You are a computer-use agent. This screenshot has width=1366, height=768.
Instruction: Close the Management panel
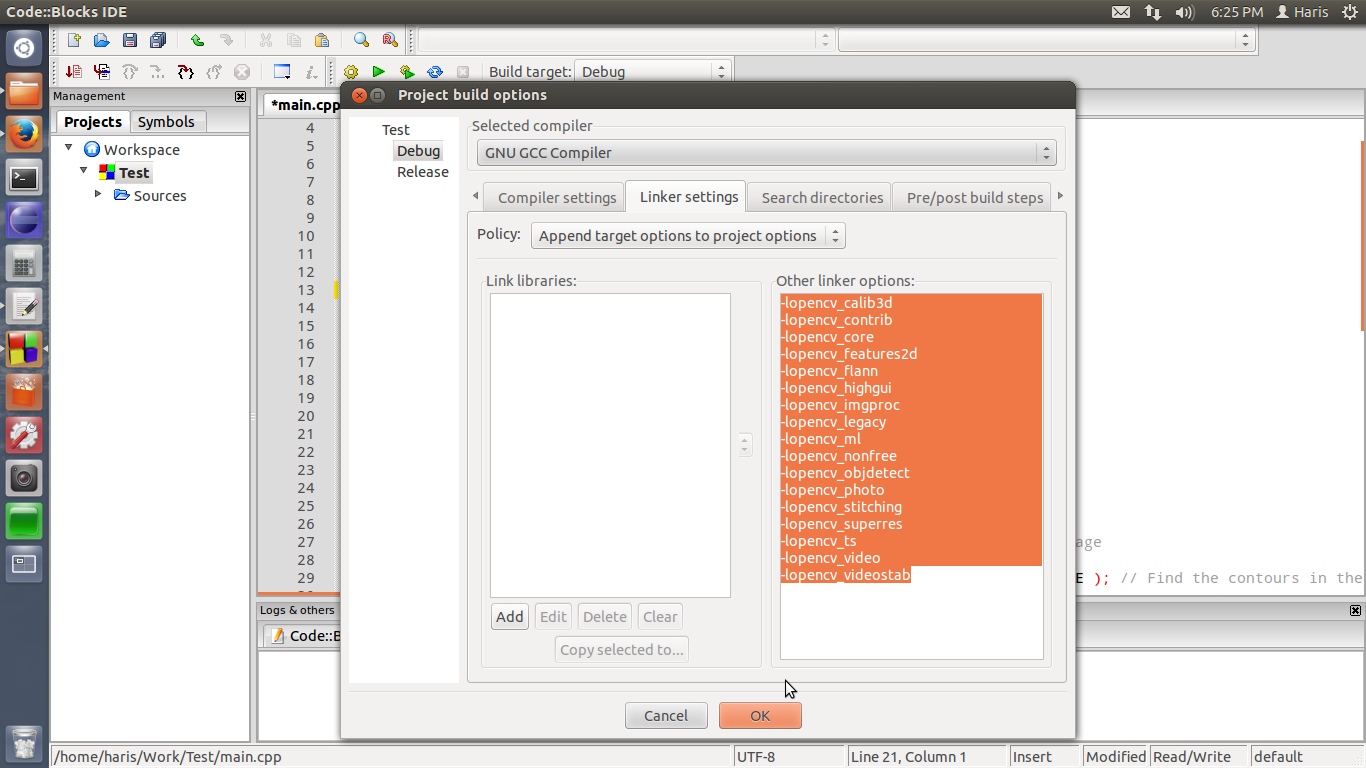coord(240,97)
